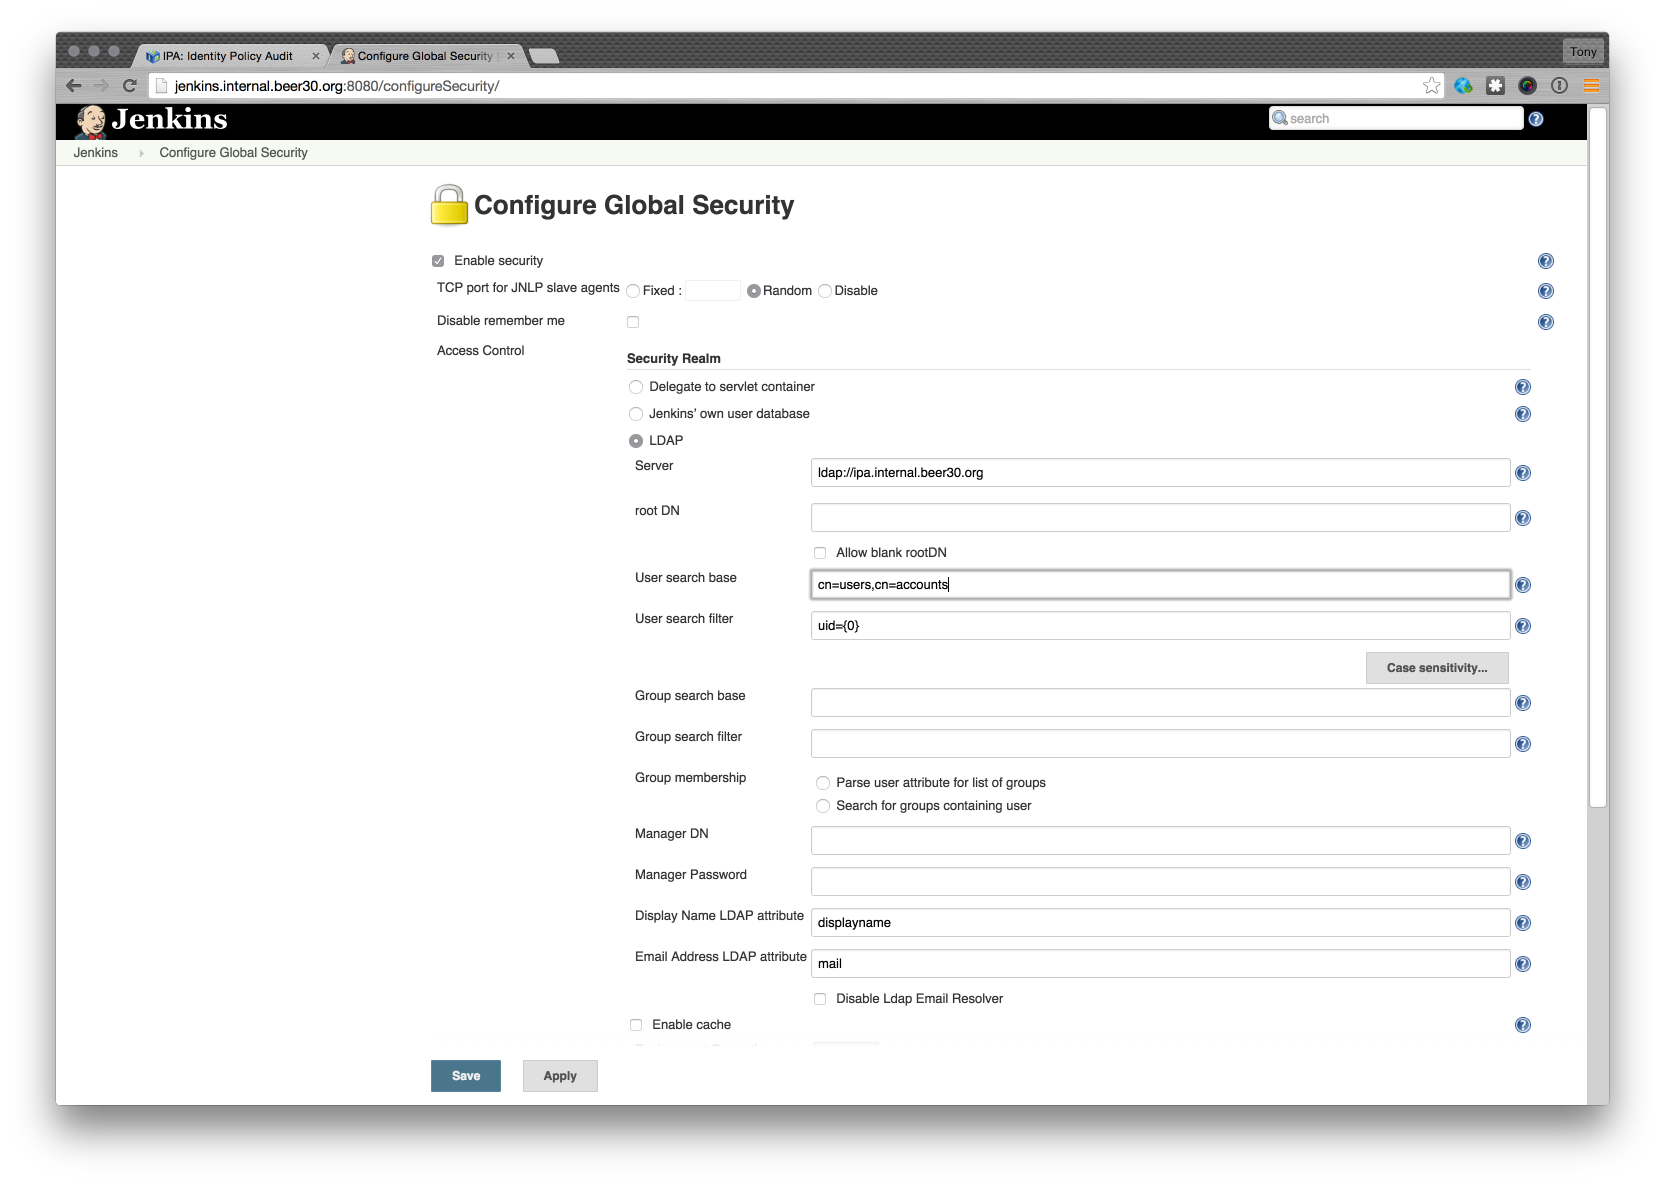Click the globe extension icon in toolbar
This screenshot has height=1185, width=1665.
tap(1463, 86)
